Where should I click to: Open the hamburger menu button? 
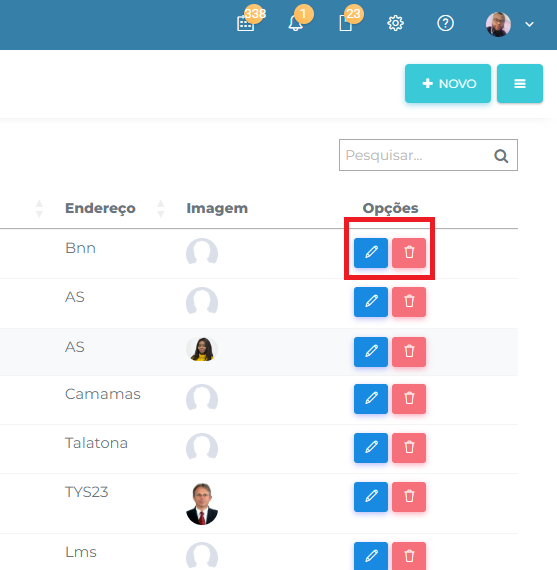(x=520, y=84)
